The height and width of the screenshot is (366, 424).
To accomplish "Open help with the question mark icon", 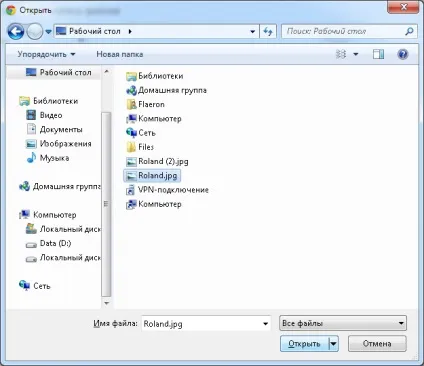I will click(403, 54).
